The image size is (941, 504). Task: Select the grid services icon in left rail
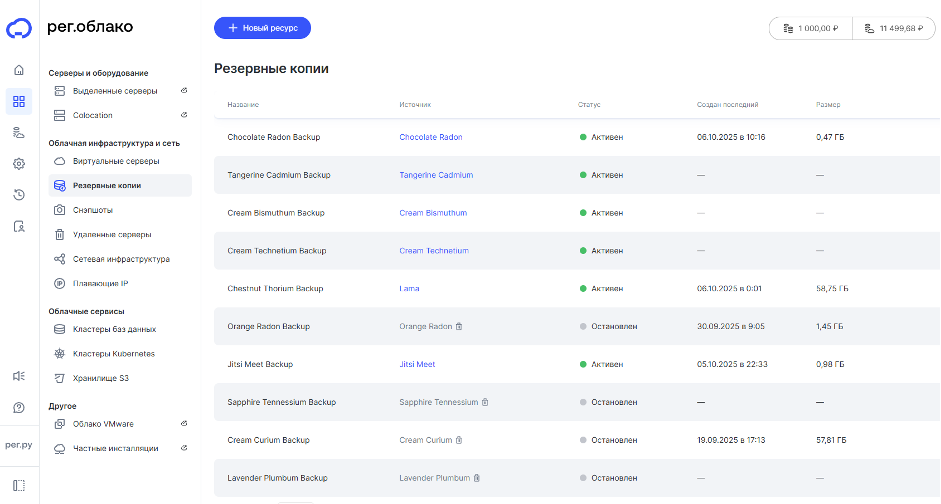tap(18, 101)
